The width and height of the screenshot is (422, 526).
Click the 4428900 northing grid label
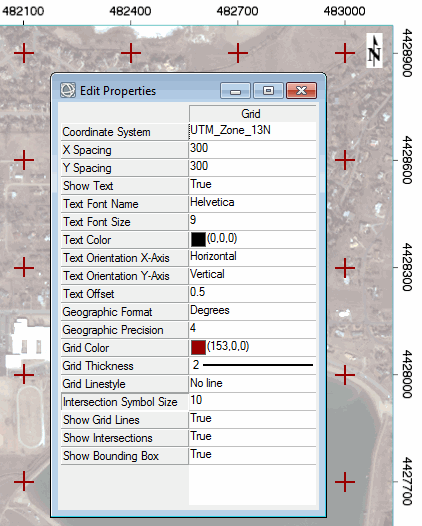click(x=407, y=53)
